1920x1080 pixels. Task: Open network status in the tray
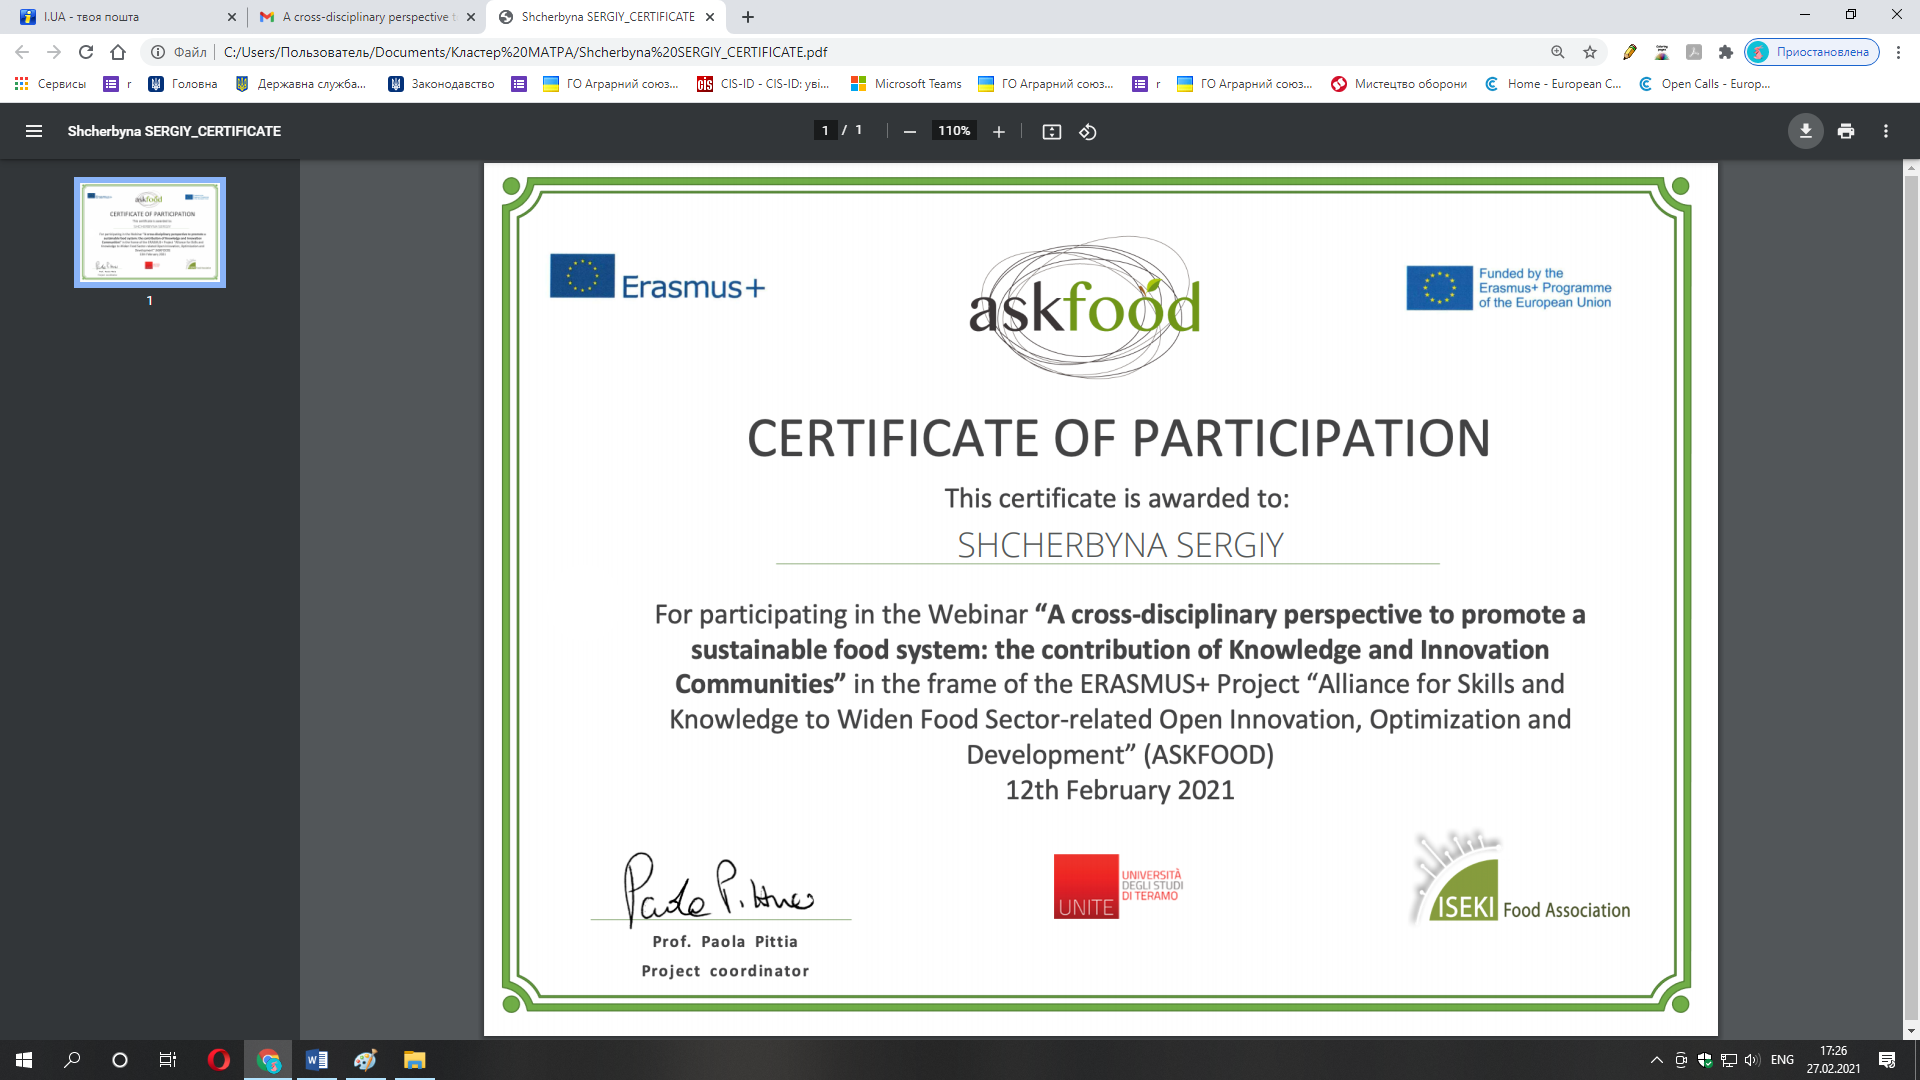(x=1729, y=1060)
